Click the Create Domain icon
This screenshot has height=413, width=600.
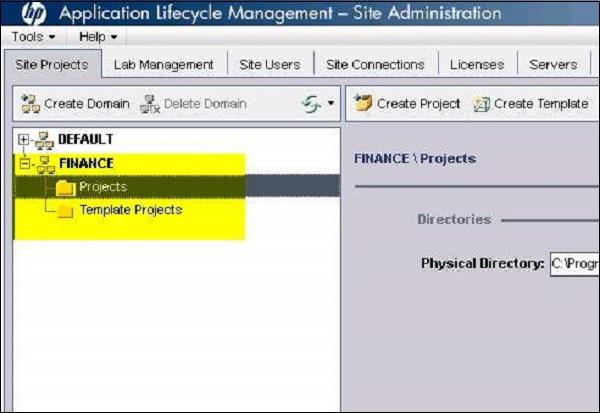30,104
